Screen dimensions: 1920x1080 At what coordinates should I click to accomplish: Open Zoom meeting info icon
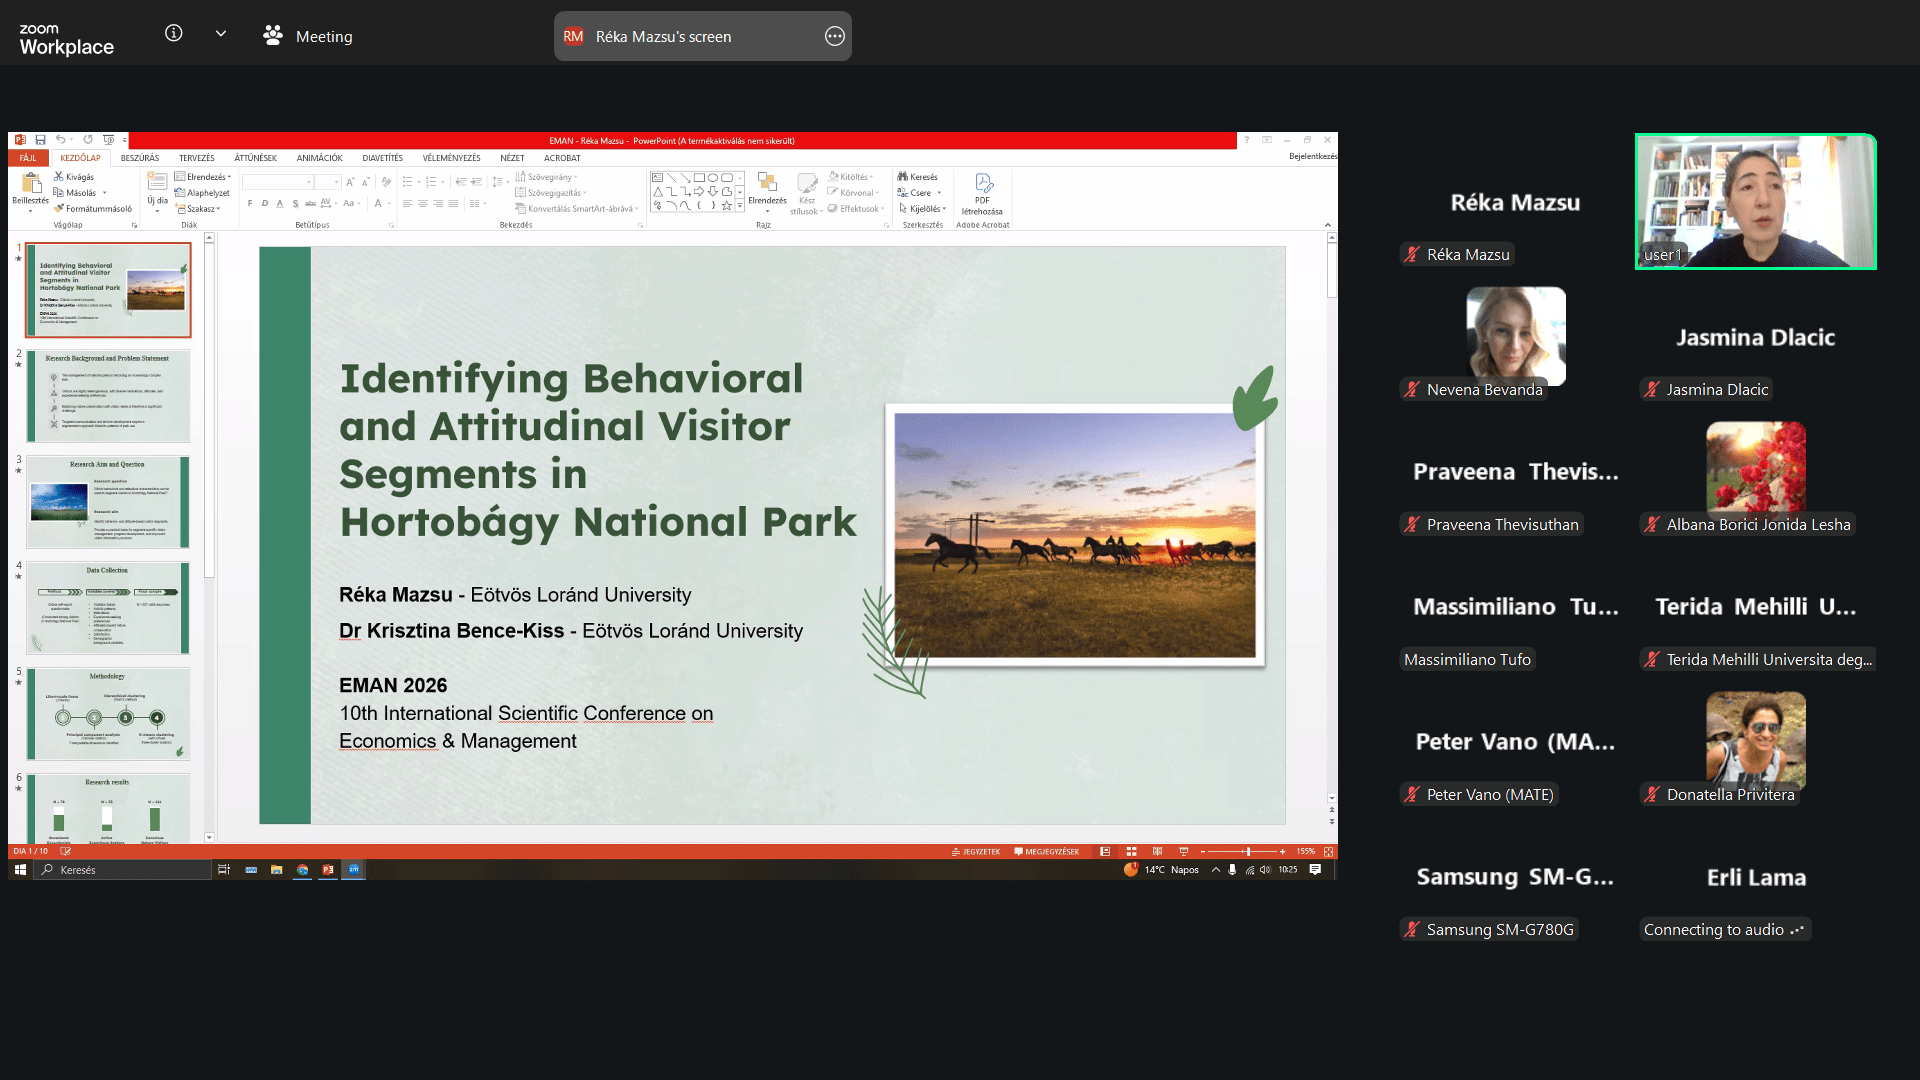click(x=174, y=34)
